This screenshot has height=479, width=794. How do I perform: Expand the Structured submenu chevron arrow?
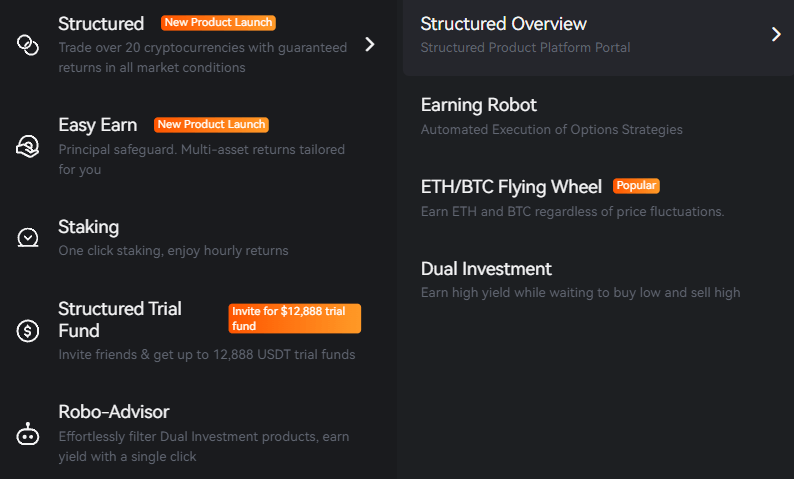coord(370,44)
